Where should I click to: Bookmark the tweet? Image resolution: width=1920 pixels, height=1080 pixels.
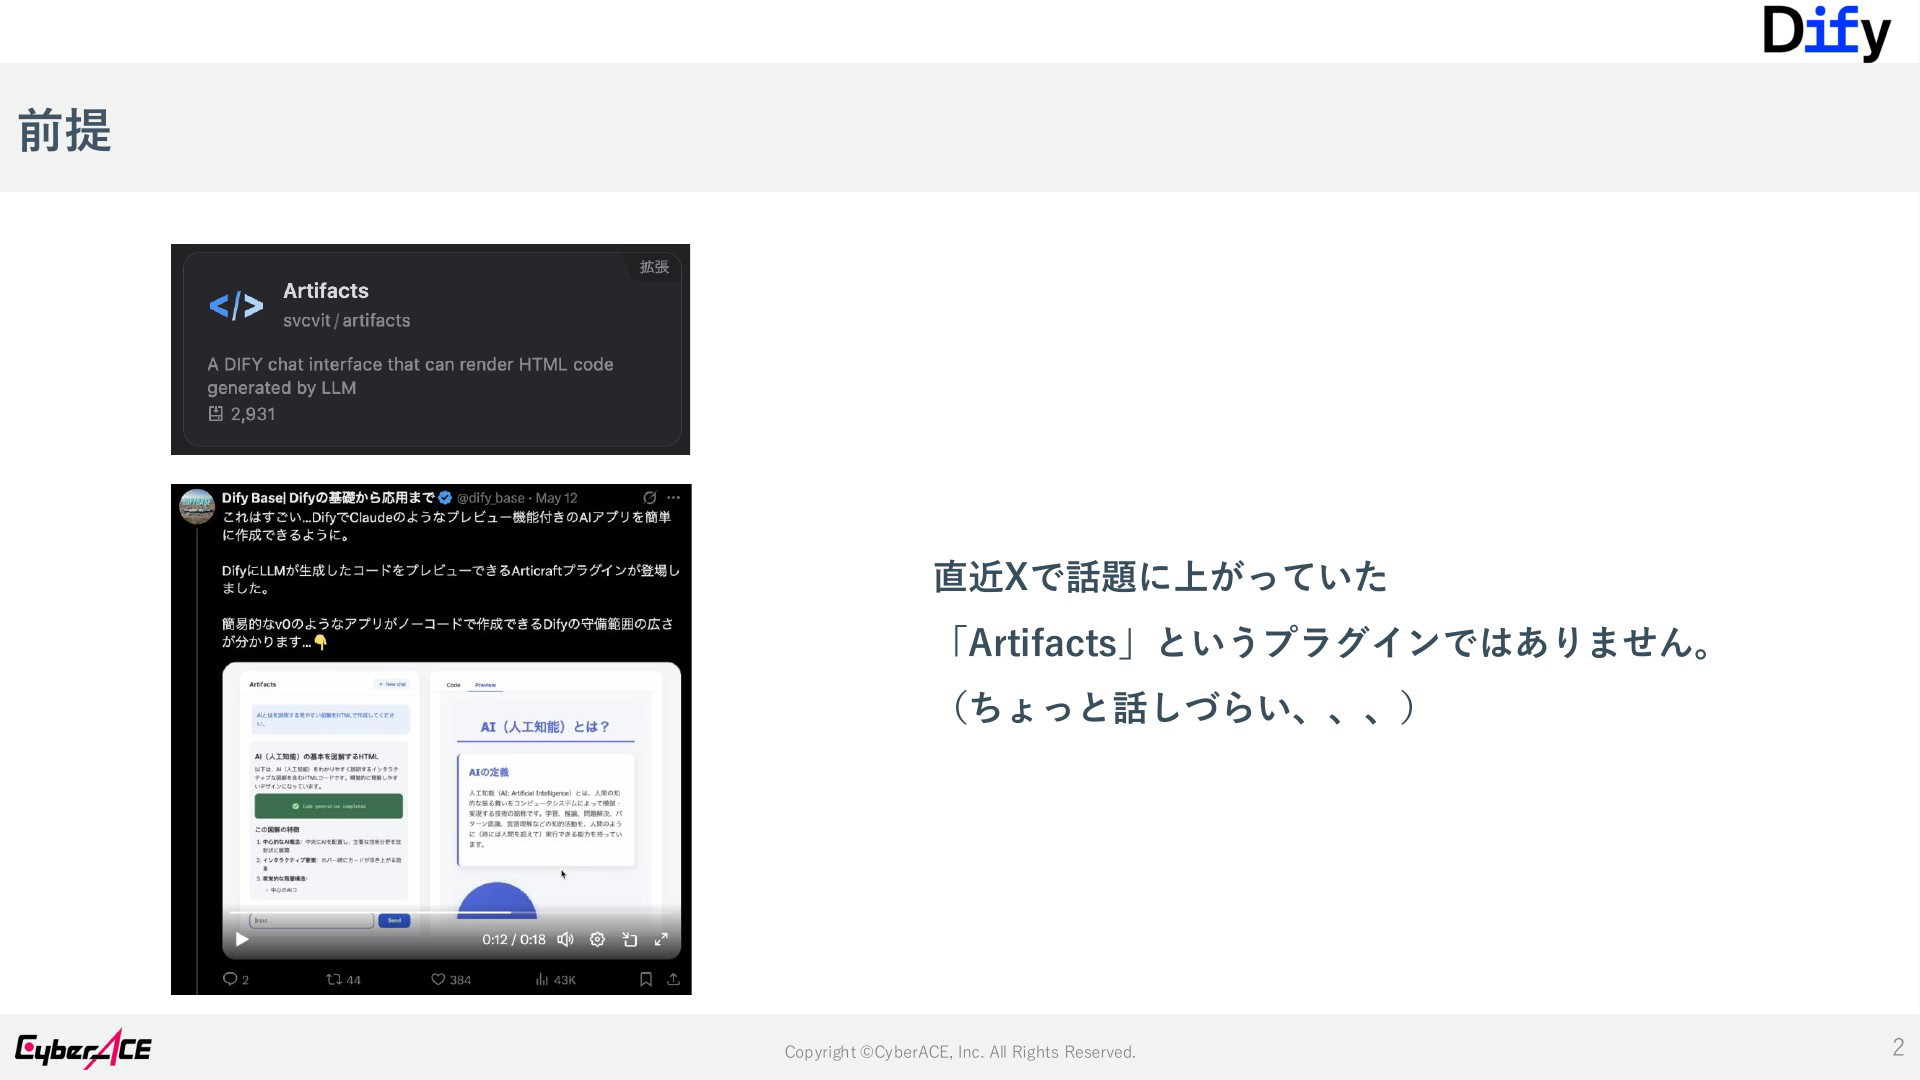pos(646,980)
